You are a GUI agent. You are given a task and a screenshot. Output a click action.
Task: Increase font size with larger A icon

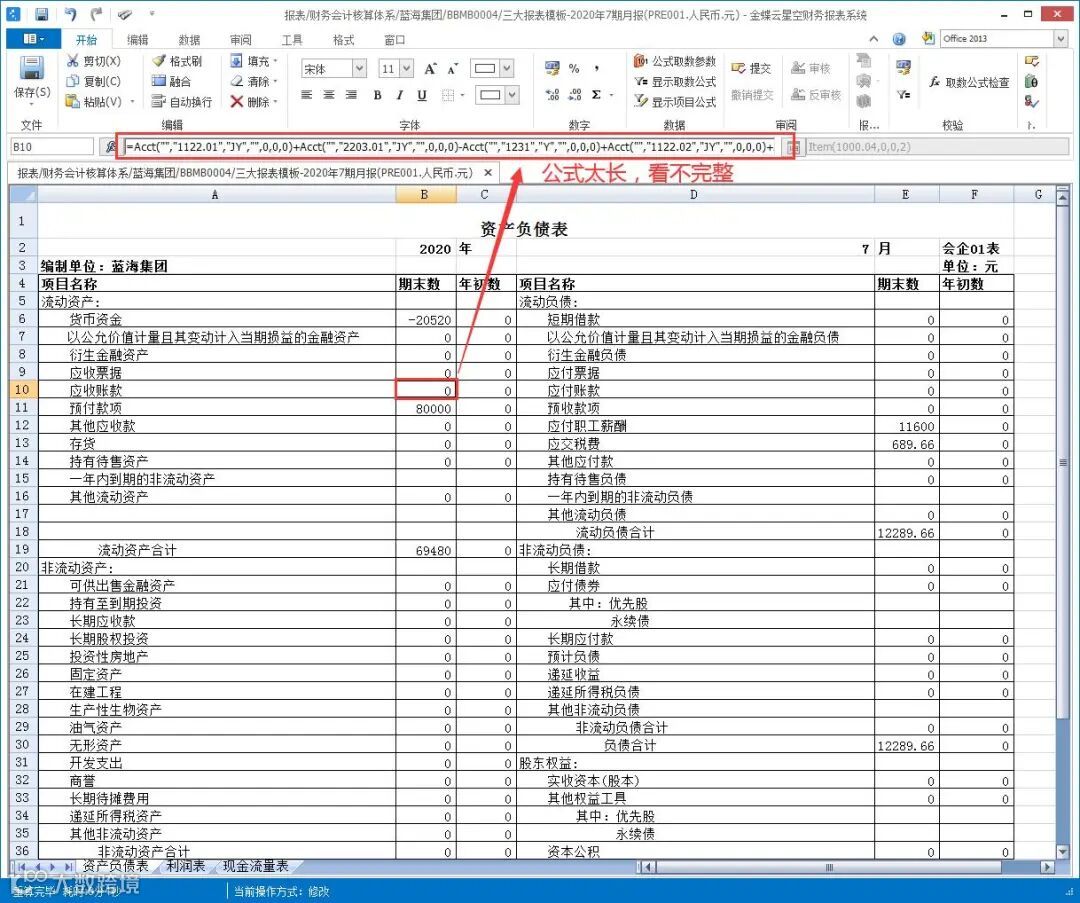430,68
